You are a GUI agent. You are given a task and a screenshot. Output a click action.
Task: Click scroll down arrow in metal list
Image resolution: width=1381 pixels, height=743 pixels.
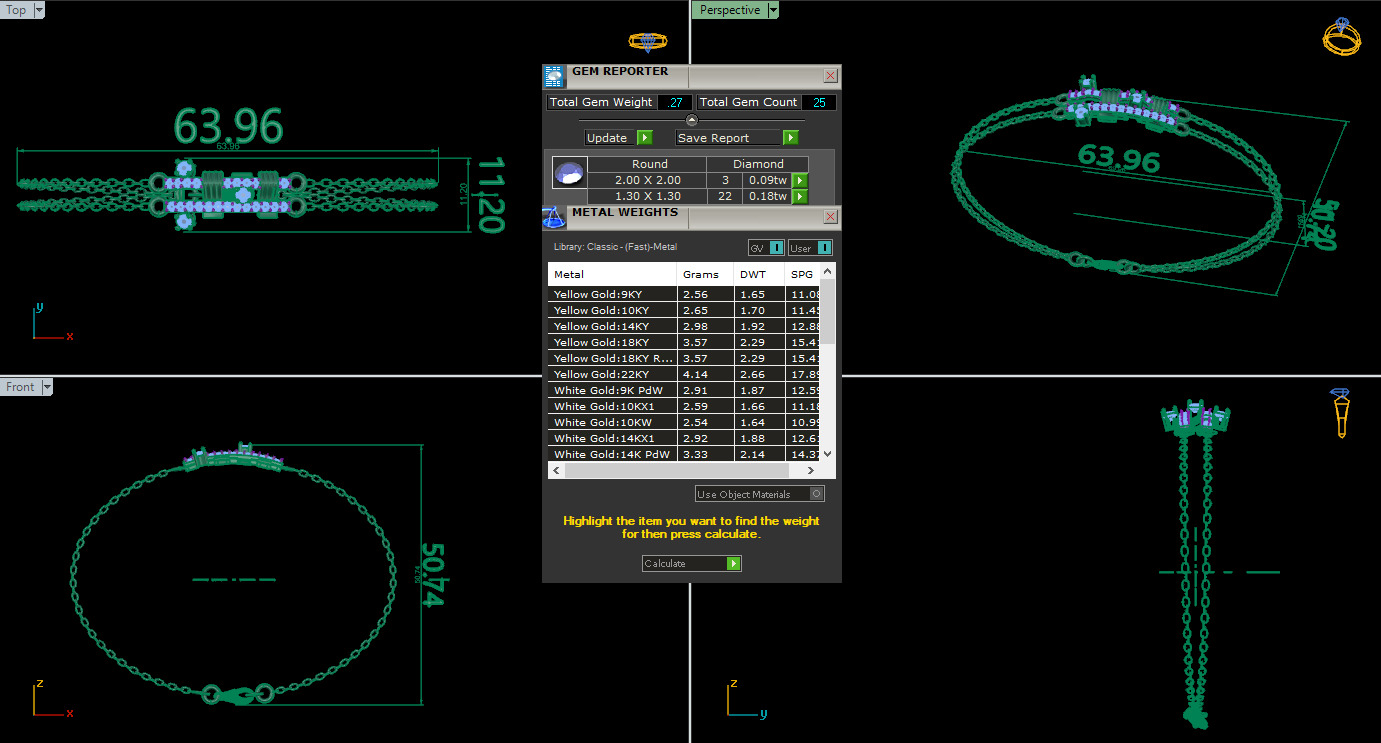click(827, 454)
